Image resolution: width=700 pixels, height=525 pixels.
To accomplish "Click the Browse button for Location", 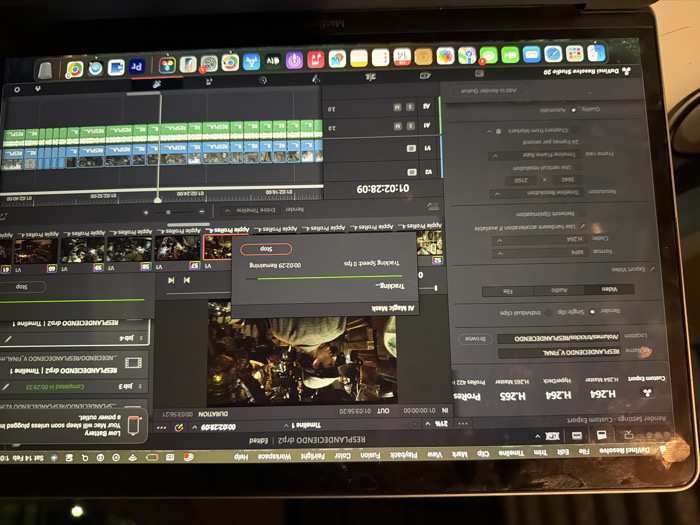I will pos(475,339).
